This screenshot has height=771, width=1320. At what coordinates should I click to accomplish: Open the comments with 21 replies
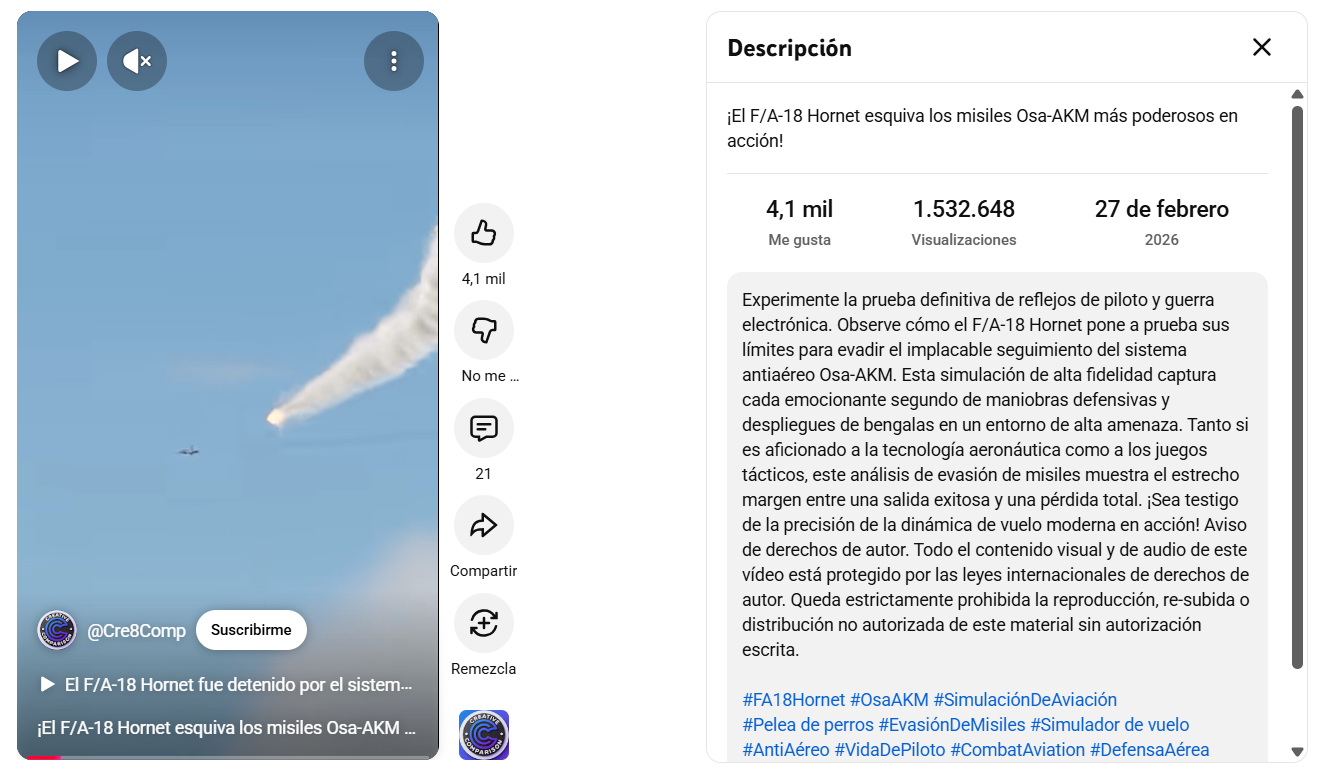tap(484, 428)
